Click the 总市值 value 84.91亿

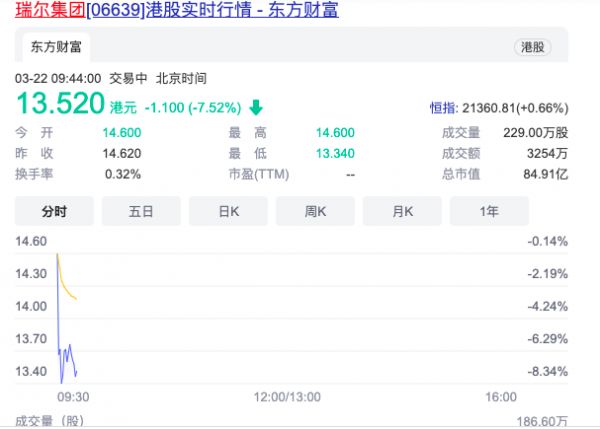547,174
